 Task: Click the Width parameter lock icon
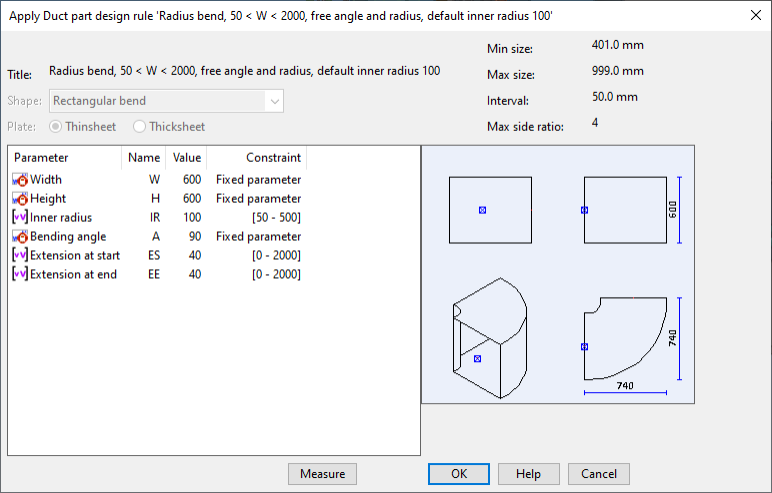[x=20, y=180]
